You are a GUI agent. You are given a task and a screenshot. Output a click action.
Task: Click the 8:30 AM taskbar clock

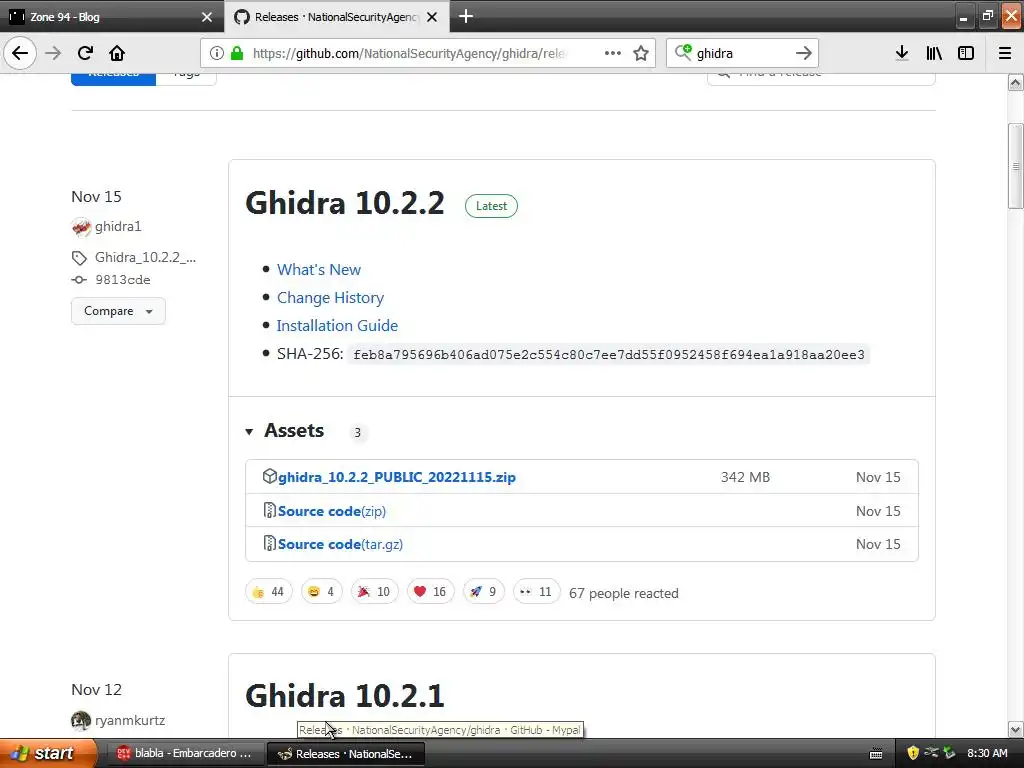point(987,753)
